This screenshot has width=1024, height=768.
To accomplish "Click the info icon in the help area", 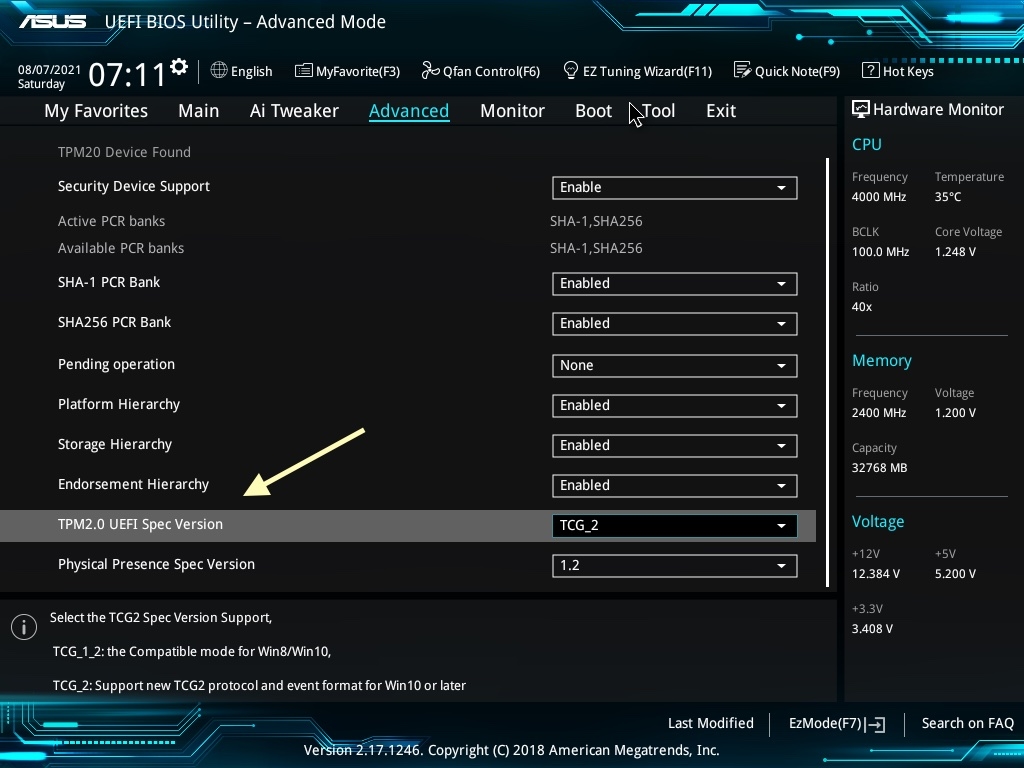I will (23, 626).
